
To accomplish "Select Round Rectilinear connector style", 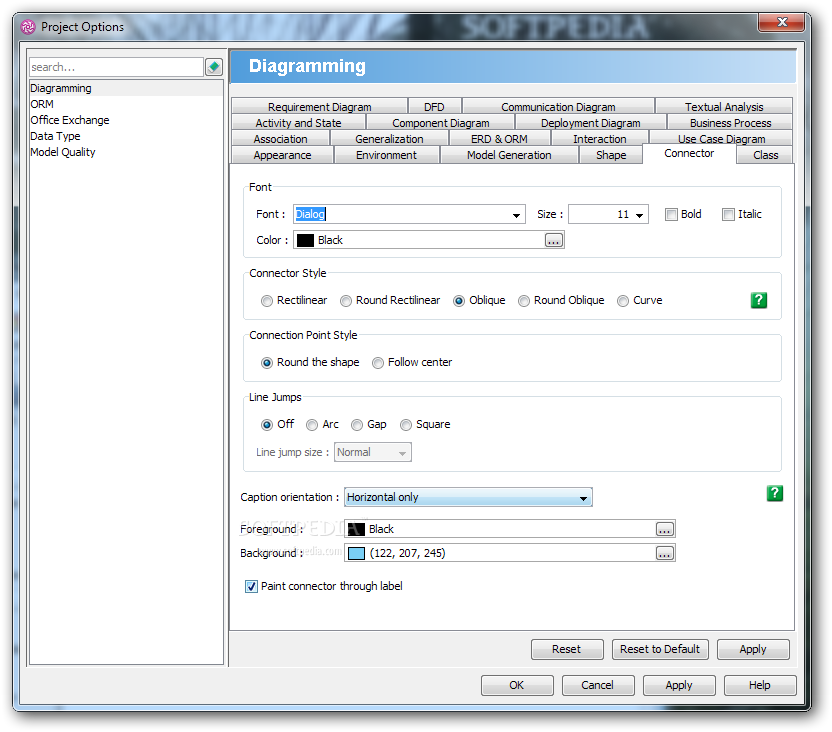I will [346, 301].
